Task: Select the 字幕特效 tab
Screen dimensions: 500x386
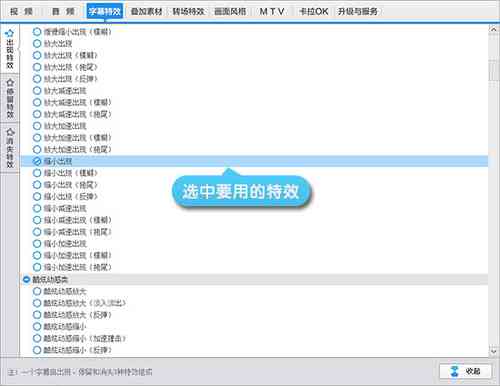Action: (x=105, y=12)
